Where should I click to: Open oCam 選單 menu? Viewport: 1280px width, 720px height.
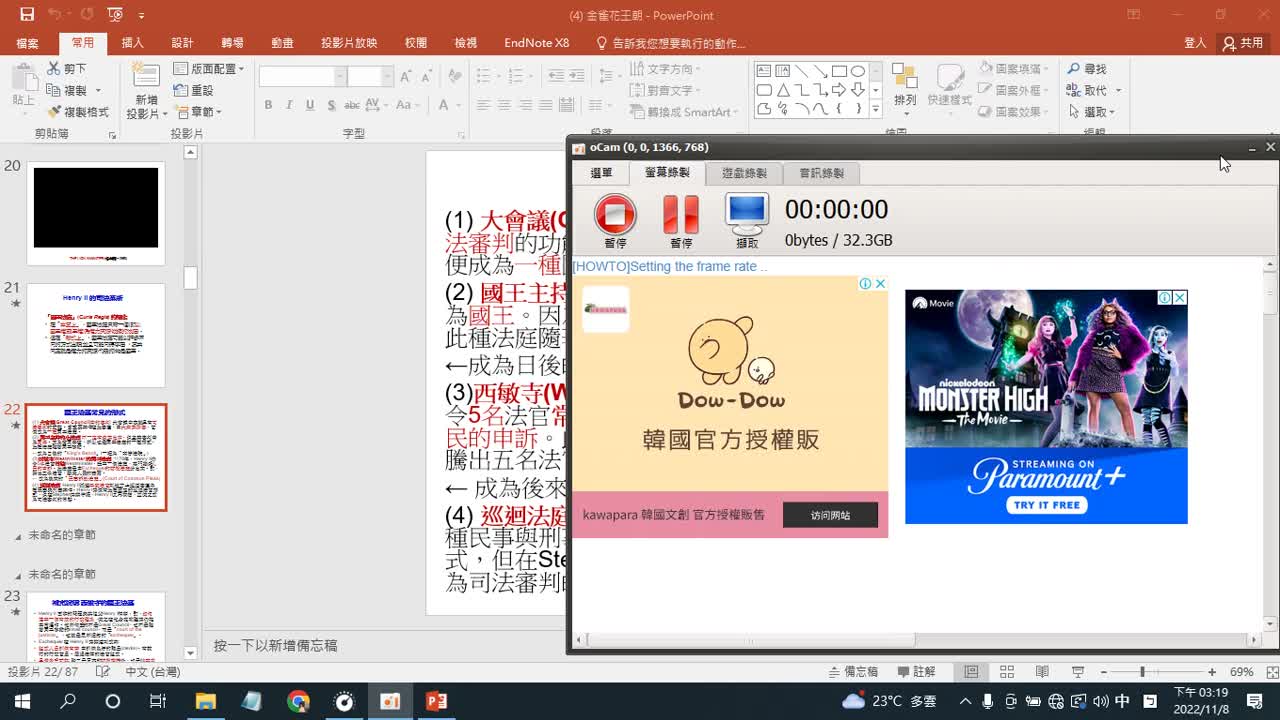click(601, 173)
